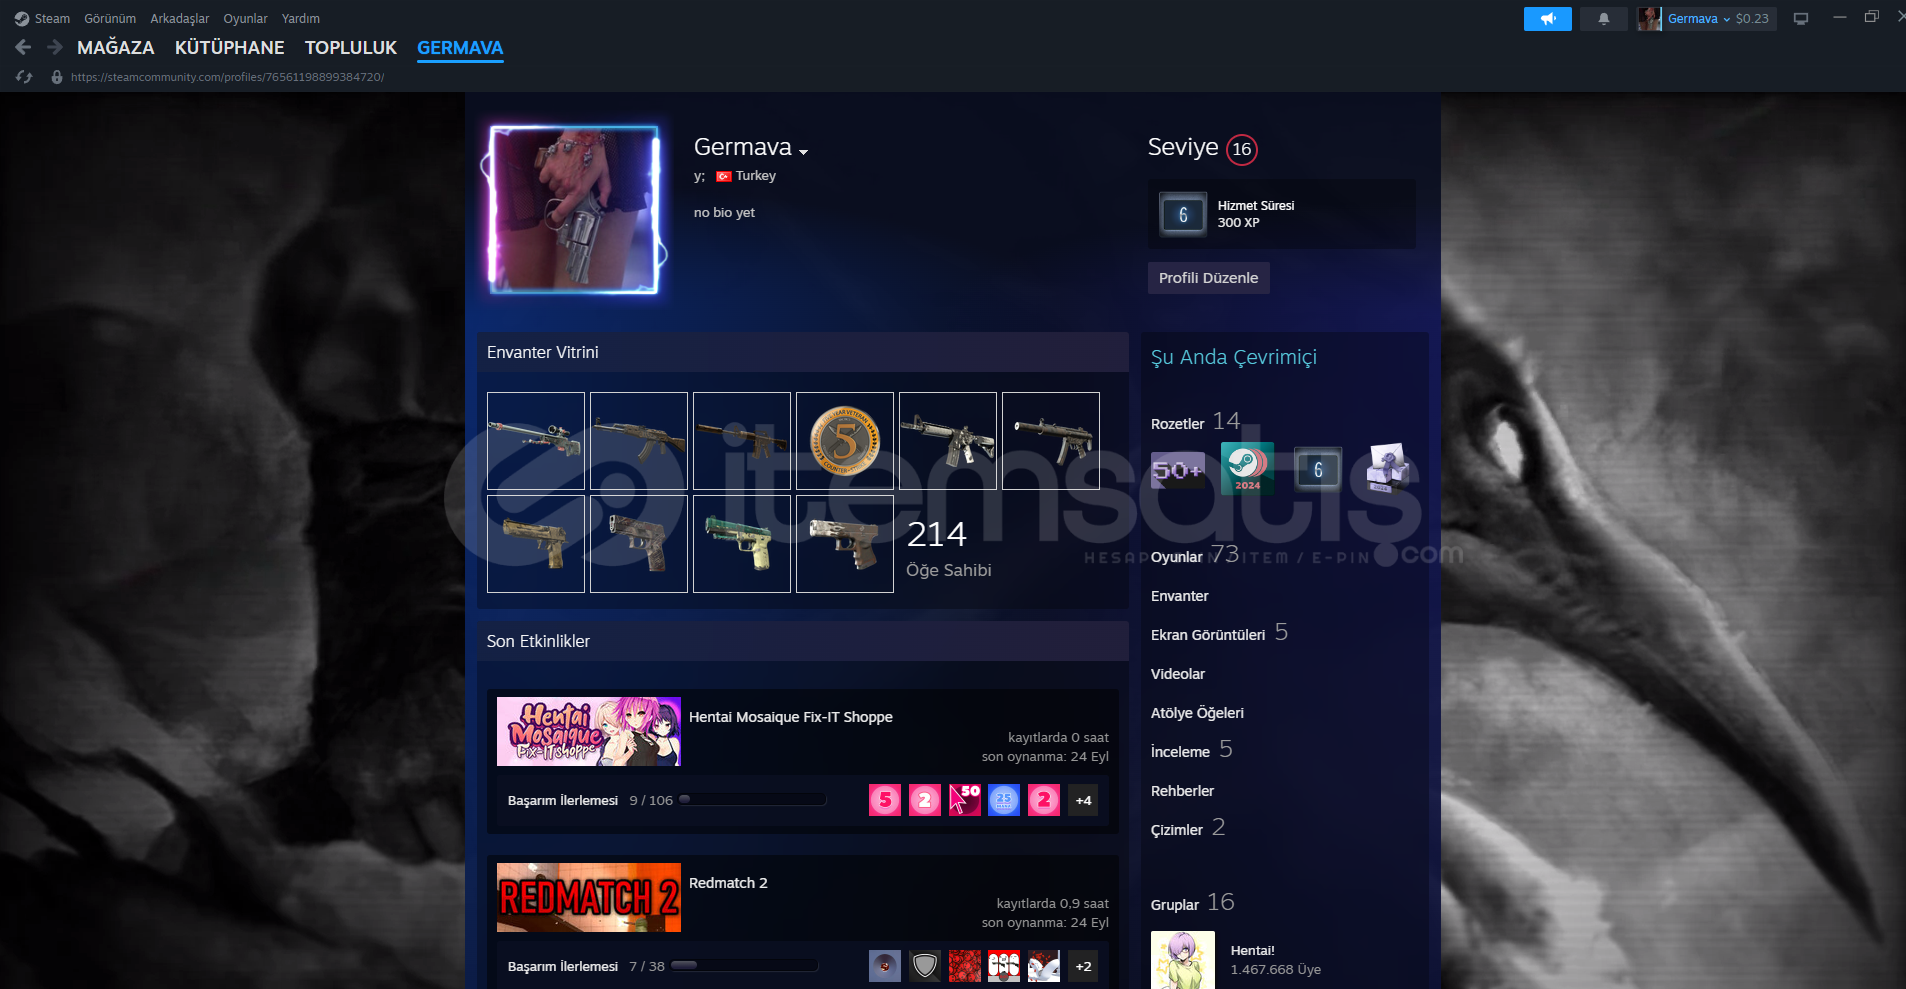1906x989 pixels.
Task: Open the Rozetler 14 link
Action: click(1195, 422)
